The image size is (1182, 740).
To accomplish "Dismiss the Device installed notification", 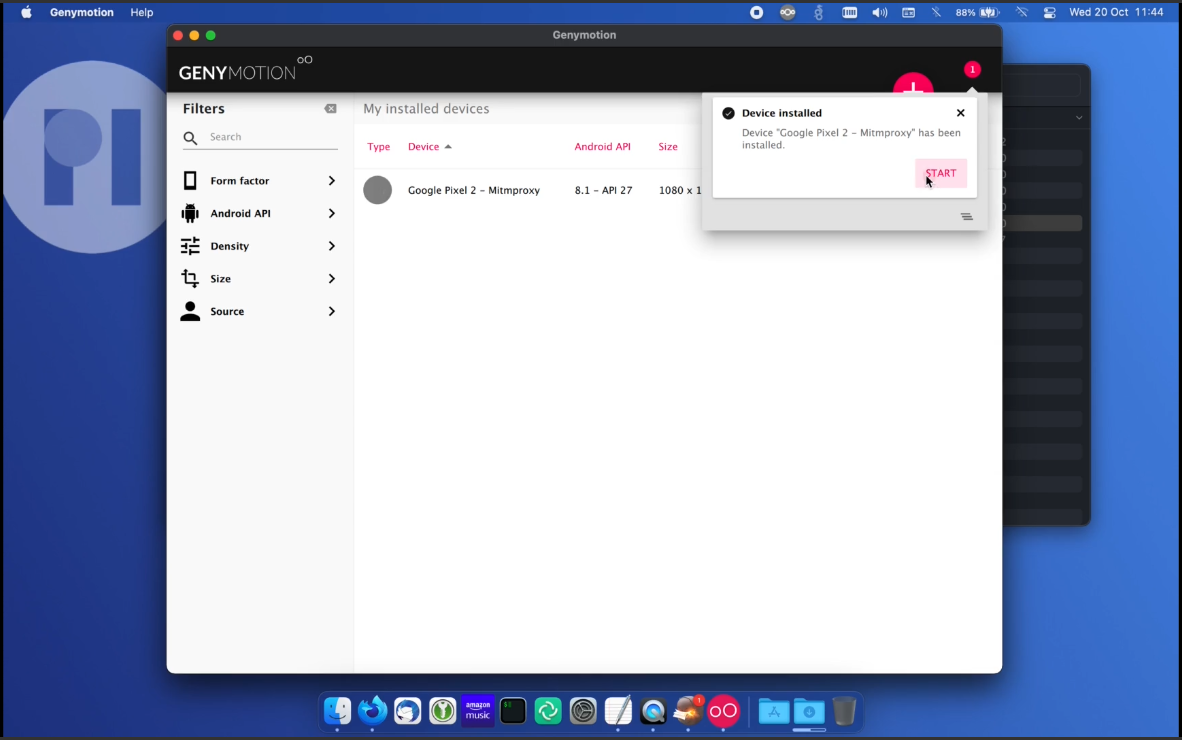I will pyautogui.click(x=960, y=113).
